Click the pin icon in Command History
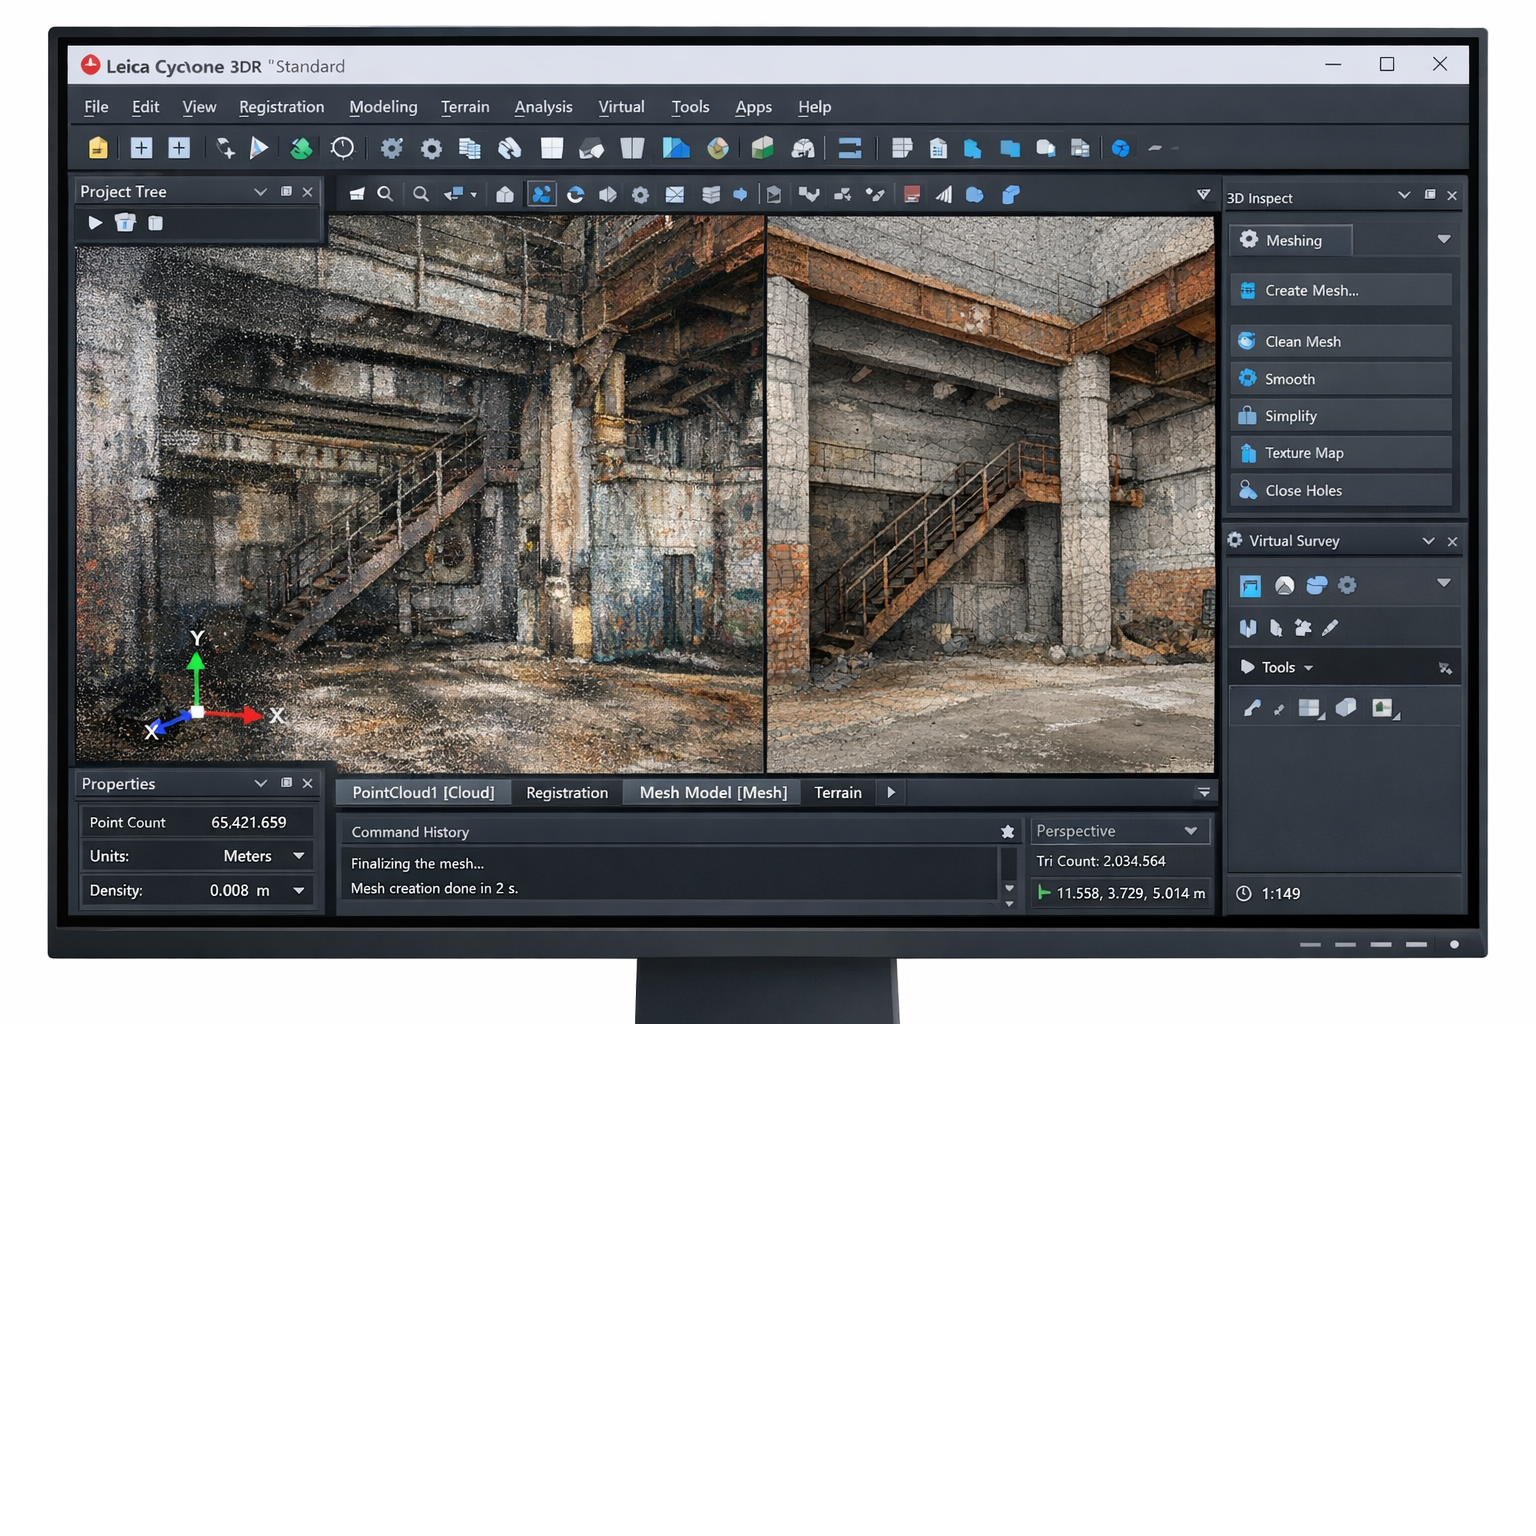This screenshot has height=1536, width=1536. (x=1007, y=832)
